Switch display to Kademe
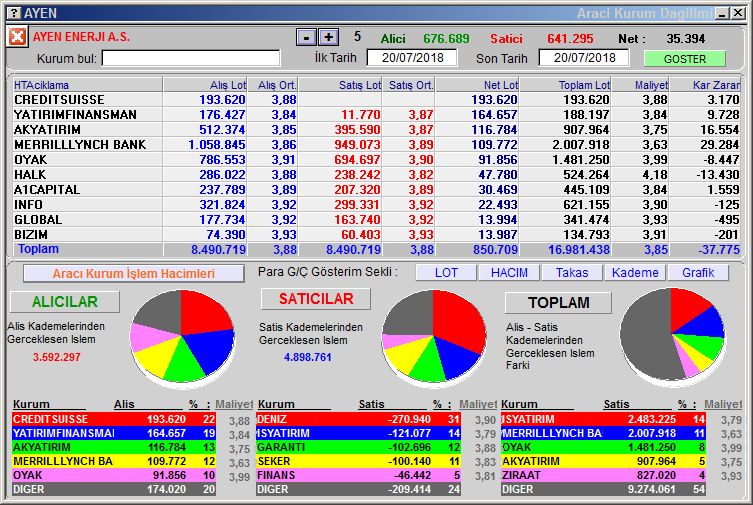 click(x=635, y=273)
